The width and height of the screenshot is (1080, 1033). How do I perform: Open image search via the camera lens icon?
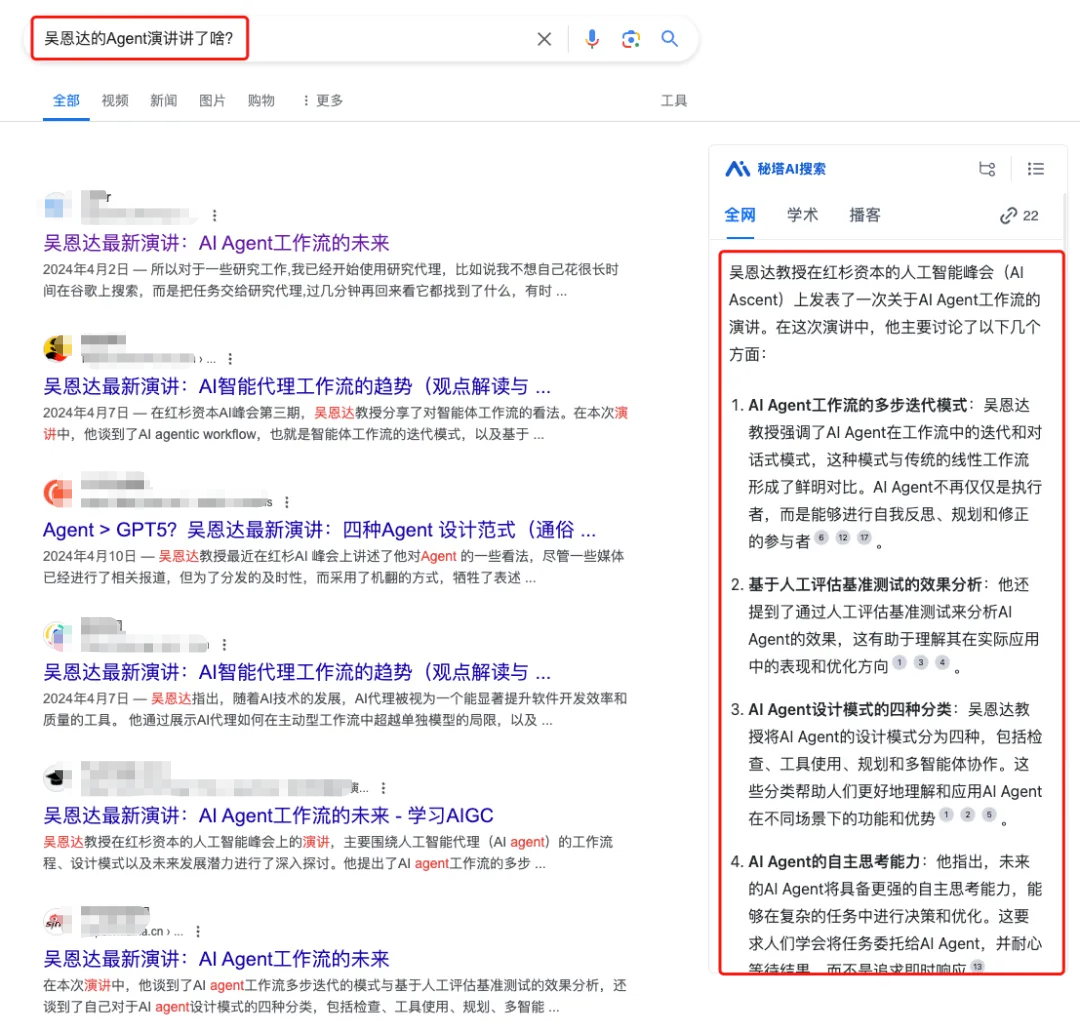[x=631, y=39]
